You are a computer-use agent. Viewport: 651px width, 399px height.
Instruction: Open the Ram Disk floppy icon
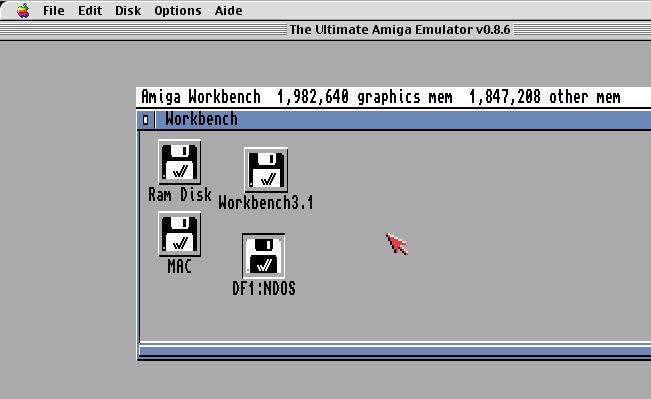coord(179,162)
